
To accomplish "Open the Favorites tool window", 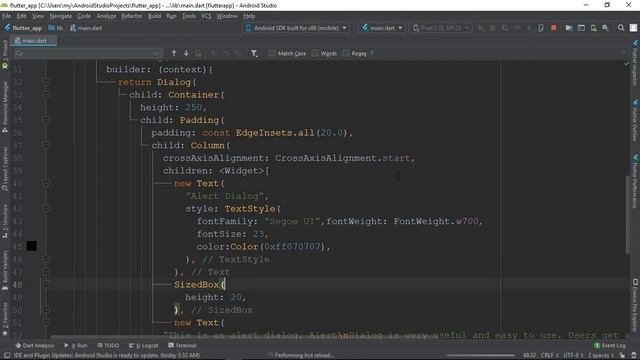I will pyautogui.click(x=5, y=319).
